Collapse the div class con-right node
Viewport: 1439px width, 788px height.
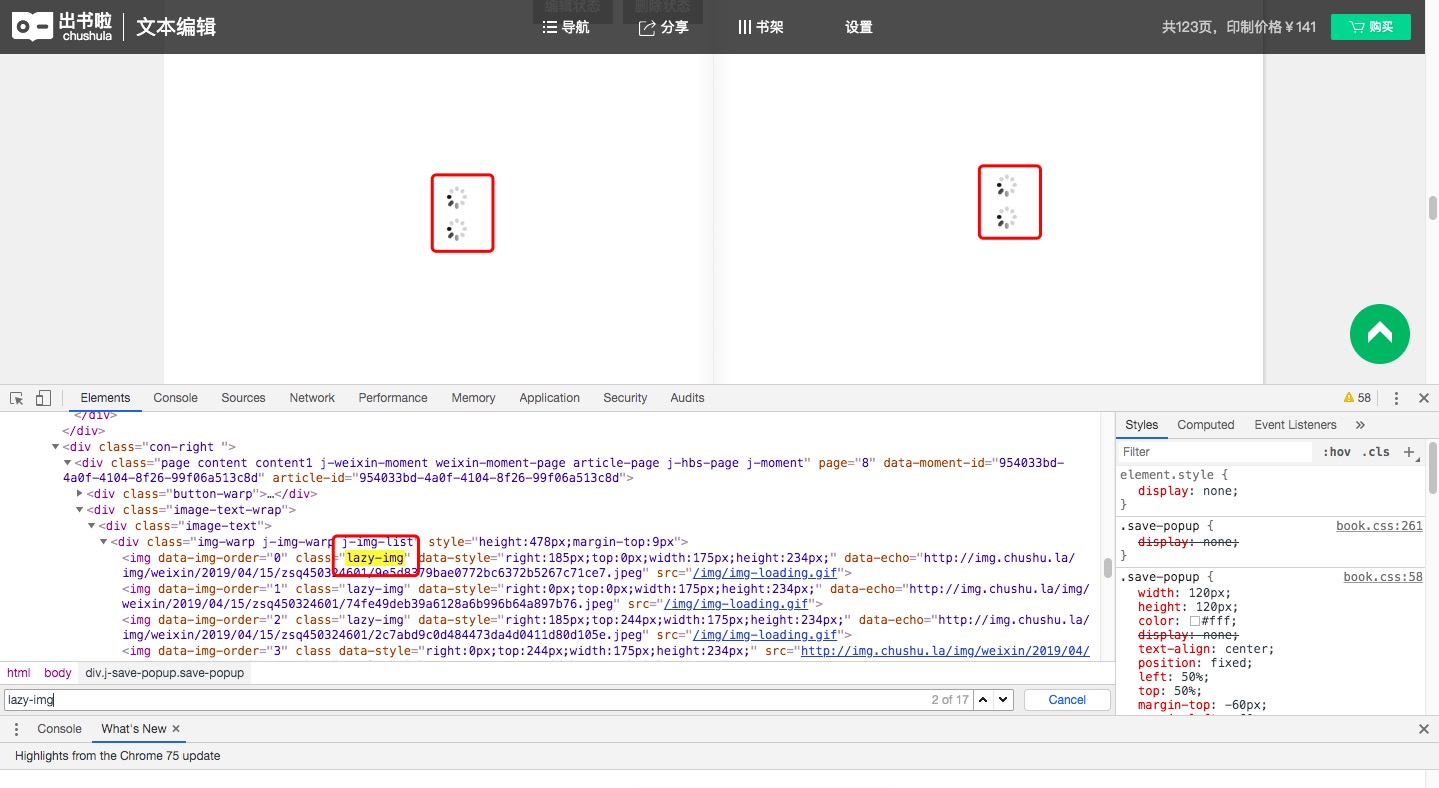pos(56,447)
